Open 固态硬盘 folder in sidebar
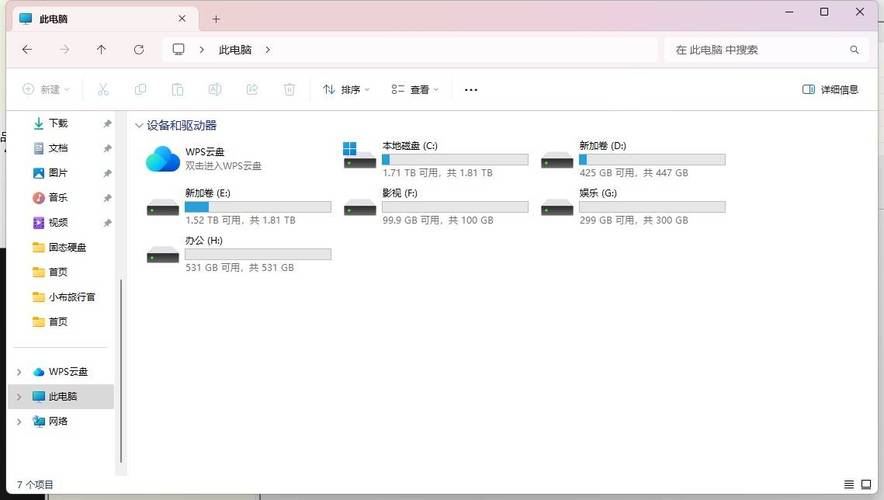Image resolution: width=884 pixels, height=500 pixels. [59, 247]
